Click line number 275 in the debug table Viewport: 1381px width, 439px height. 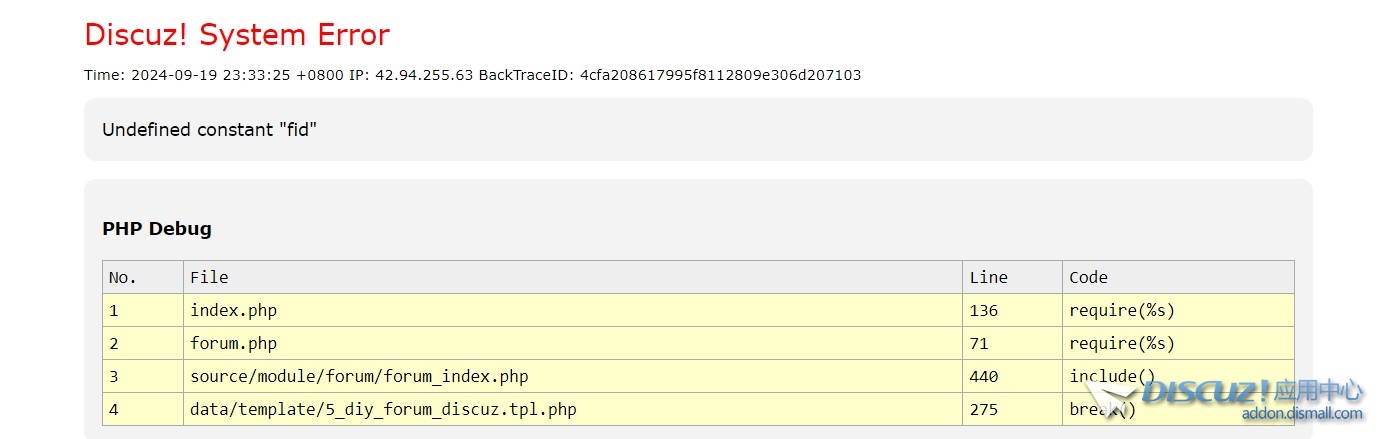click(983, 409)
